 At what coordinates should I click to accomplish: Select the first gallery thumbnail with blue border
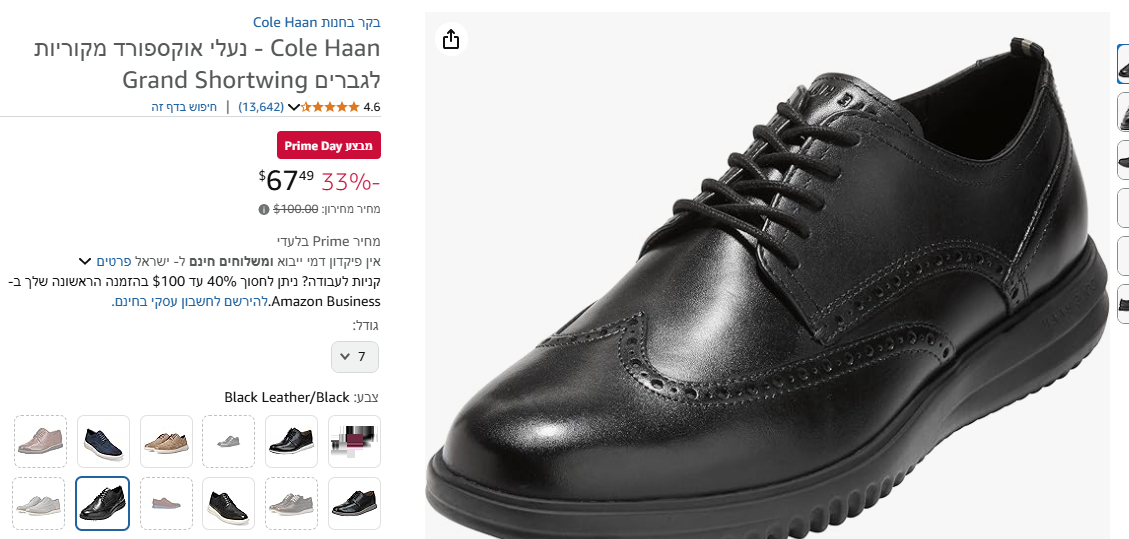point(1122,64)
